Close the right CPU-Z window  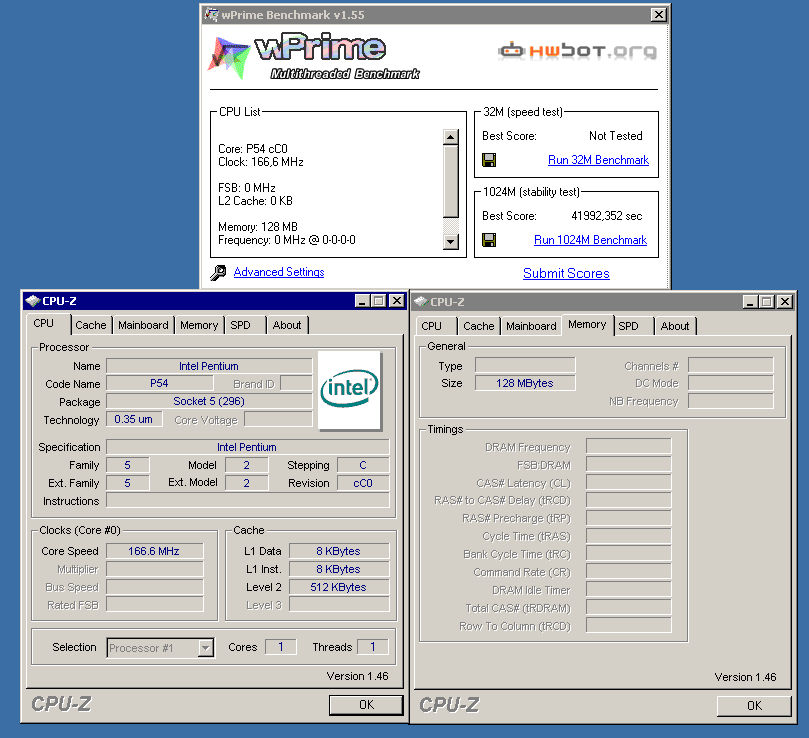pos(784,302)
